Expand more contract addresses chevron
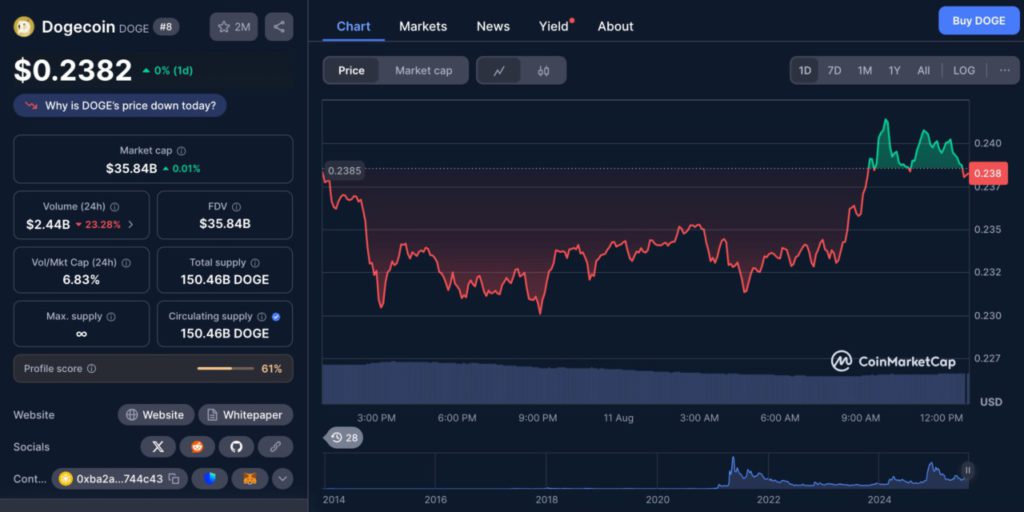Image resolution: width=1024 pixels, height=512 pixels. (283, 479)
